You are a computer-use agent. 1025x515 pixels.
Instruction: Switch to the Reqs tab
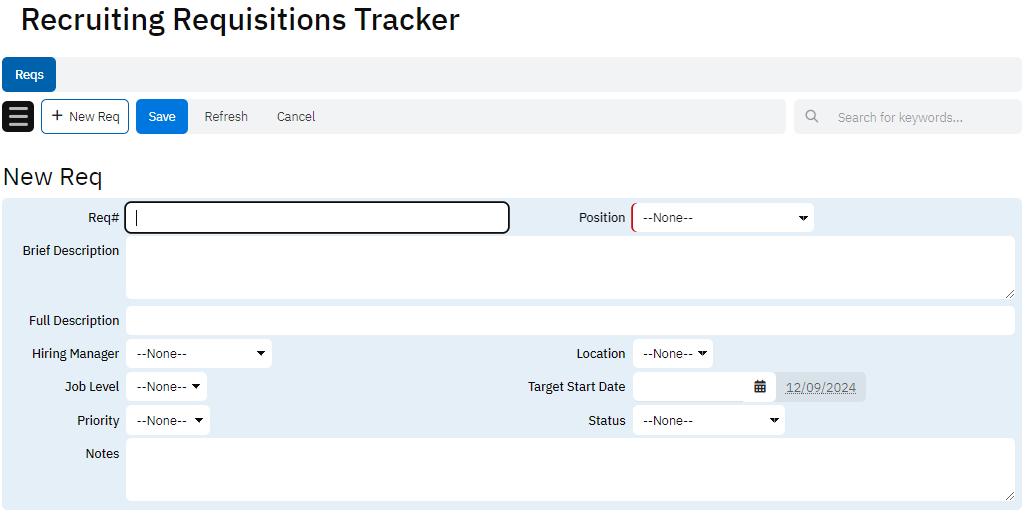point(29,75)
